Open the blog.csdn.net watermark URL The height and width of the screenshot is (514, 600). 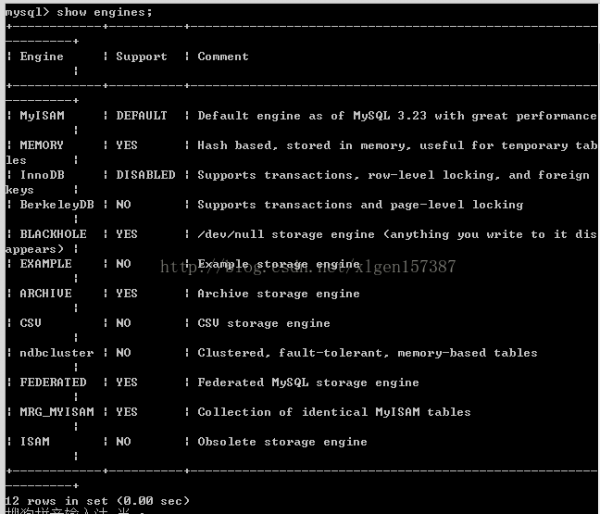coord(308,266)
